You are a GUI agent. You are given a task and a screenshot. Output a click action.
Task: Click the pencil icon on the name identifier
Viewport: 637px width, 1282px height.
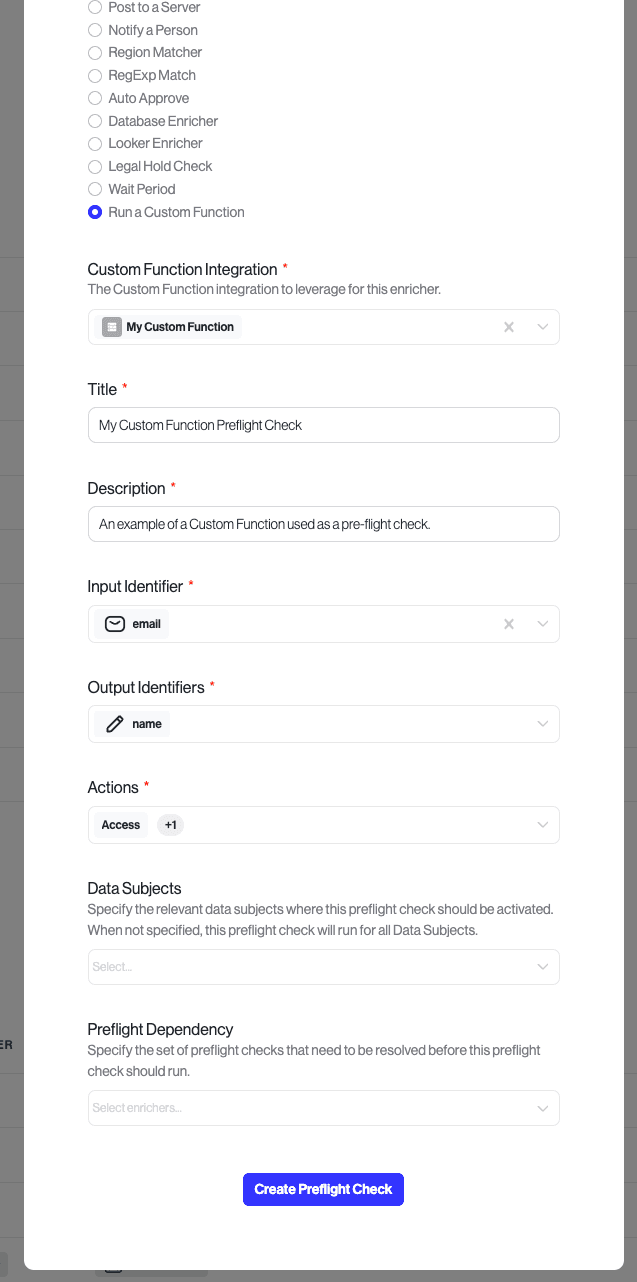coord(113,723)
